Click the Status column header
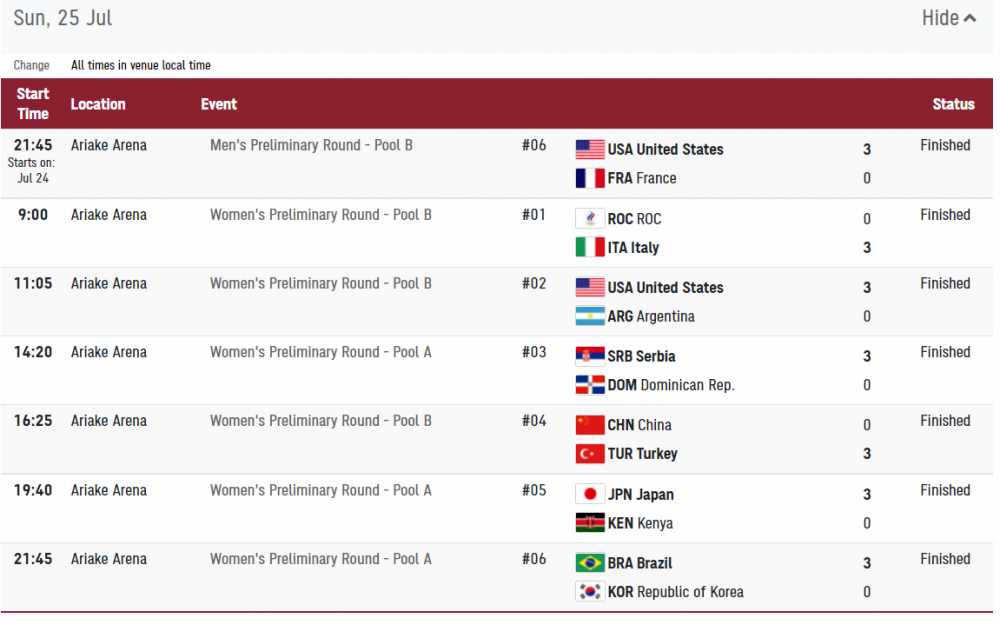This screenshot has width=1000, height=625. (x=953, y=104)
